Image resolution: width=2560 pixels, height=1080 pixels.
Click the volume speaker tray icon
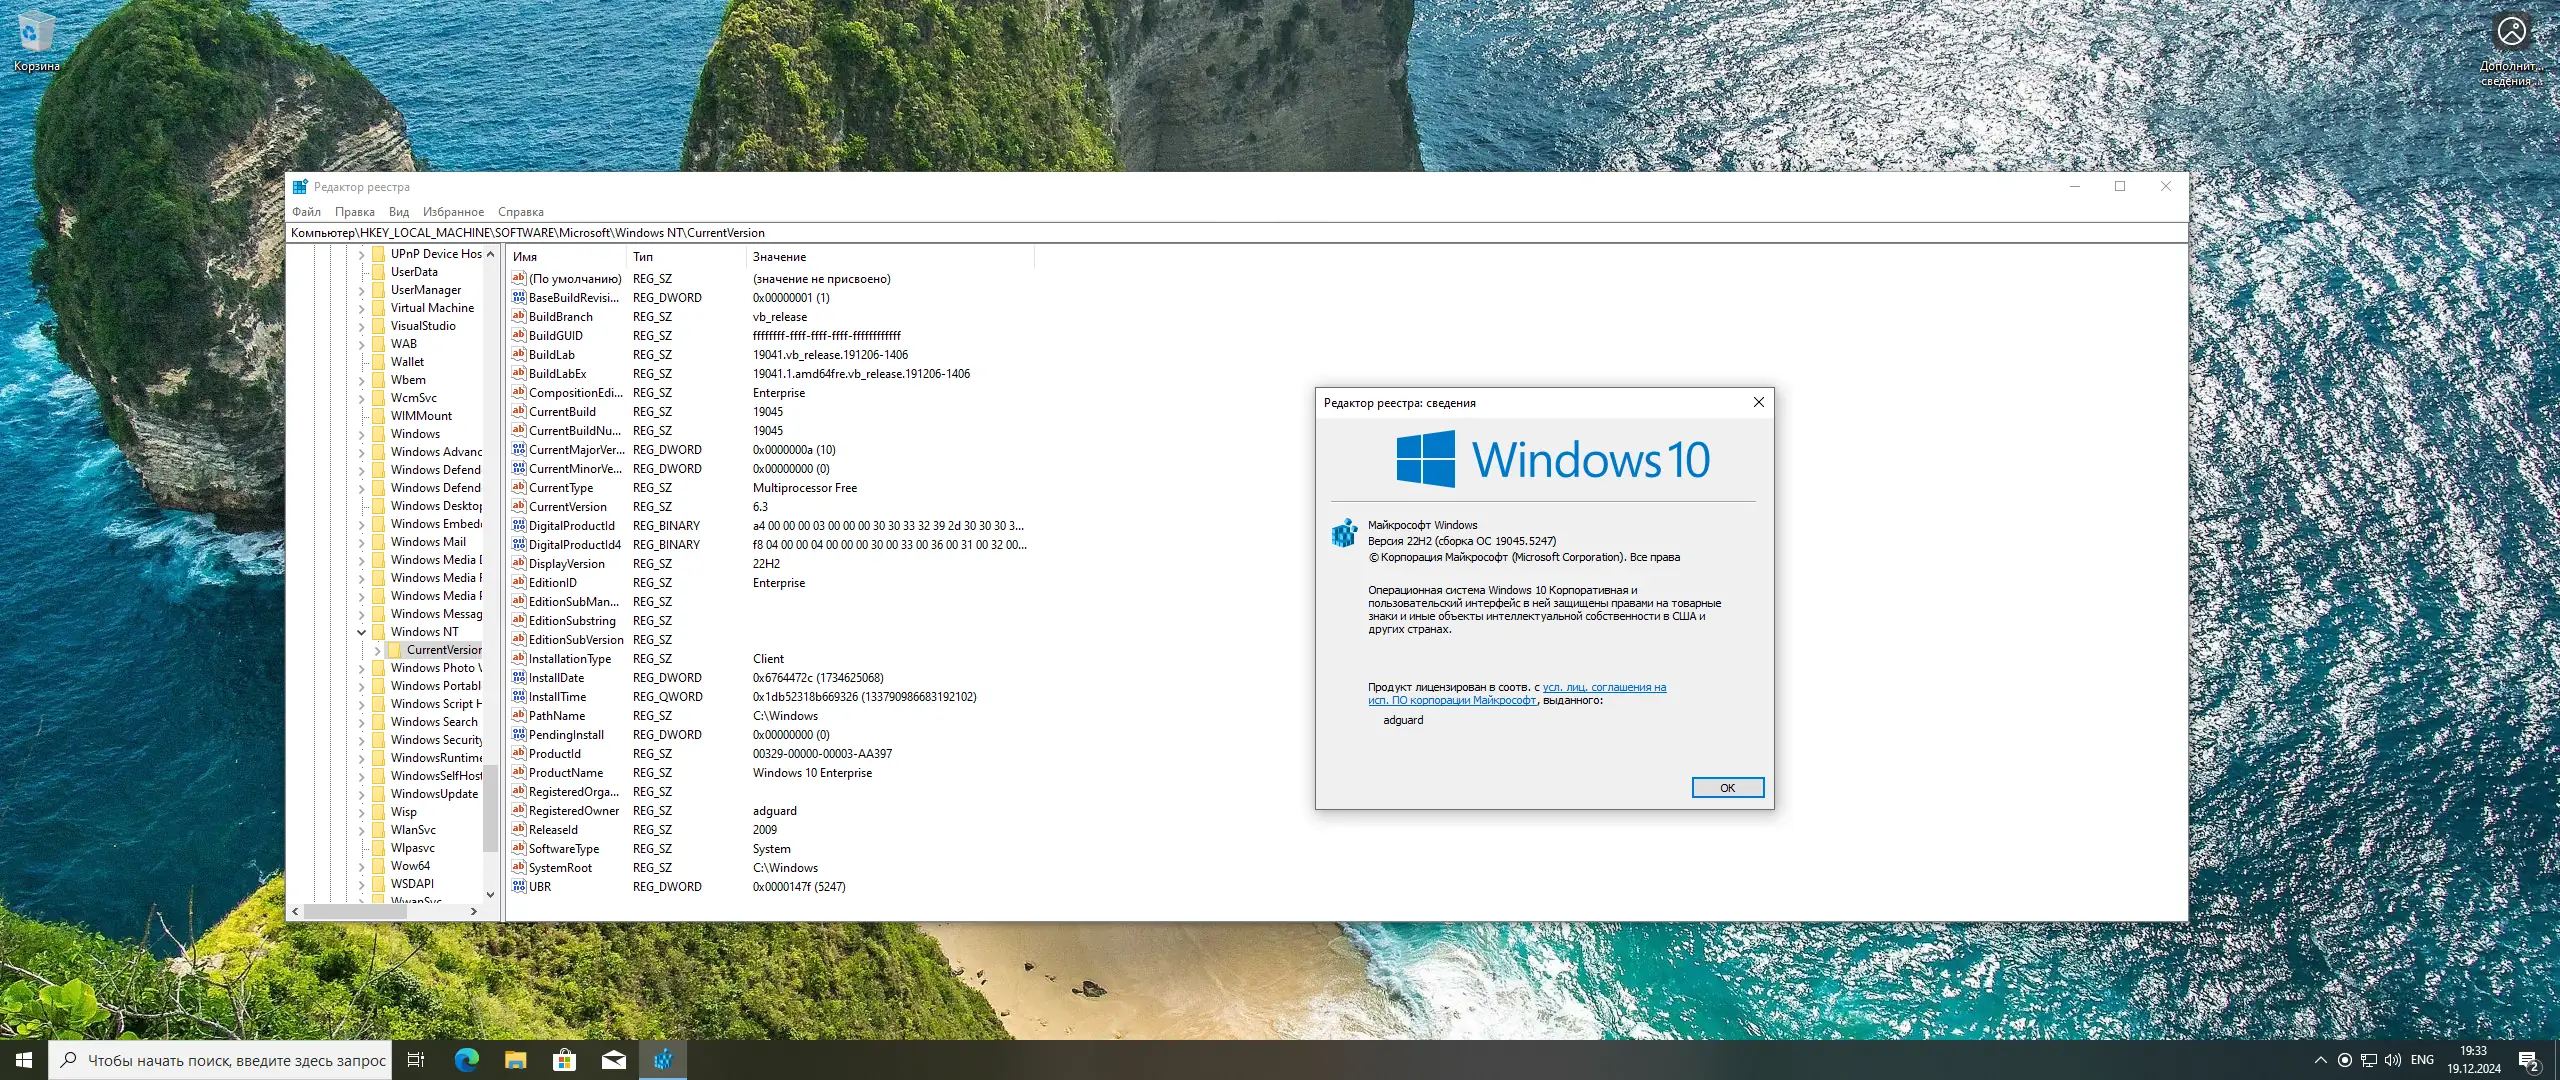click(x=2392, y=1060)
